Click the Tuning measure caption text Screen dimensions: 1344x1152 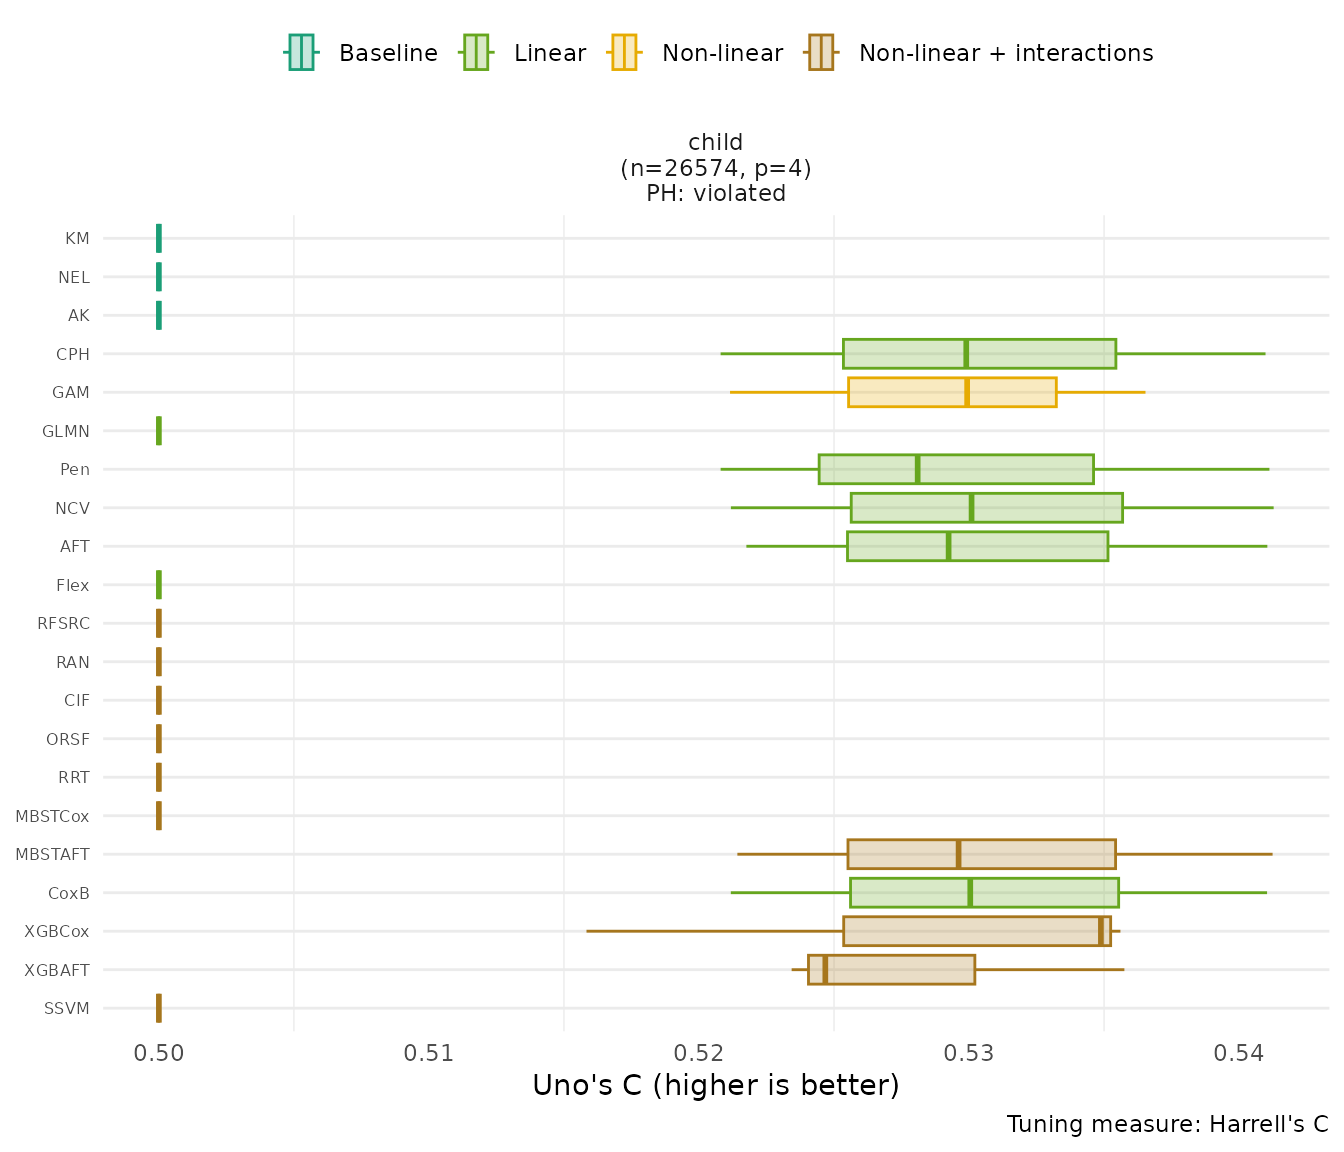click(x=1167, y=1124)
